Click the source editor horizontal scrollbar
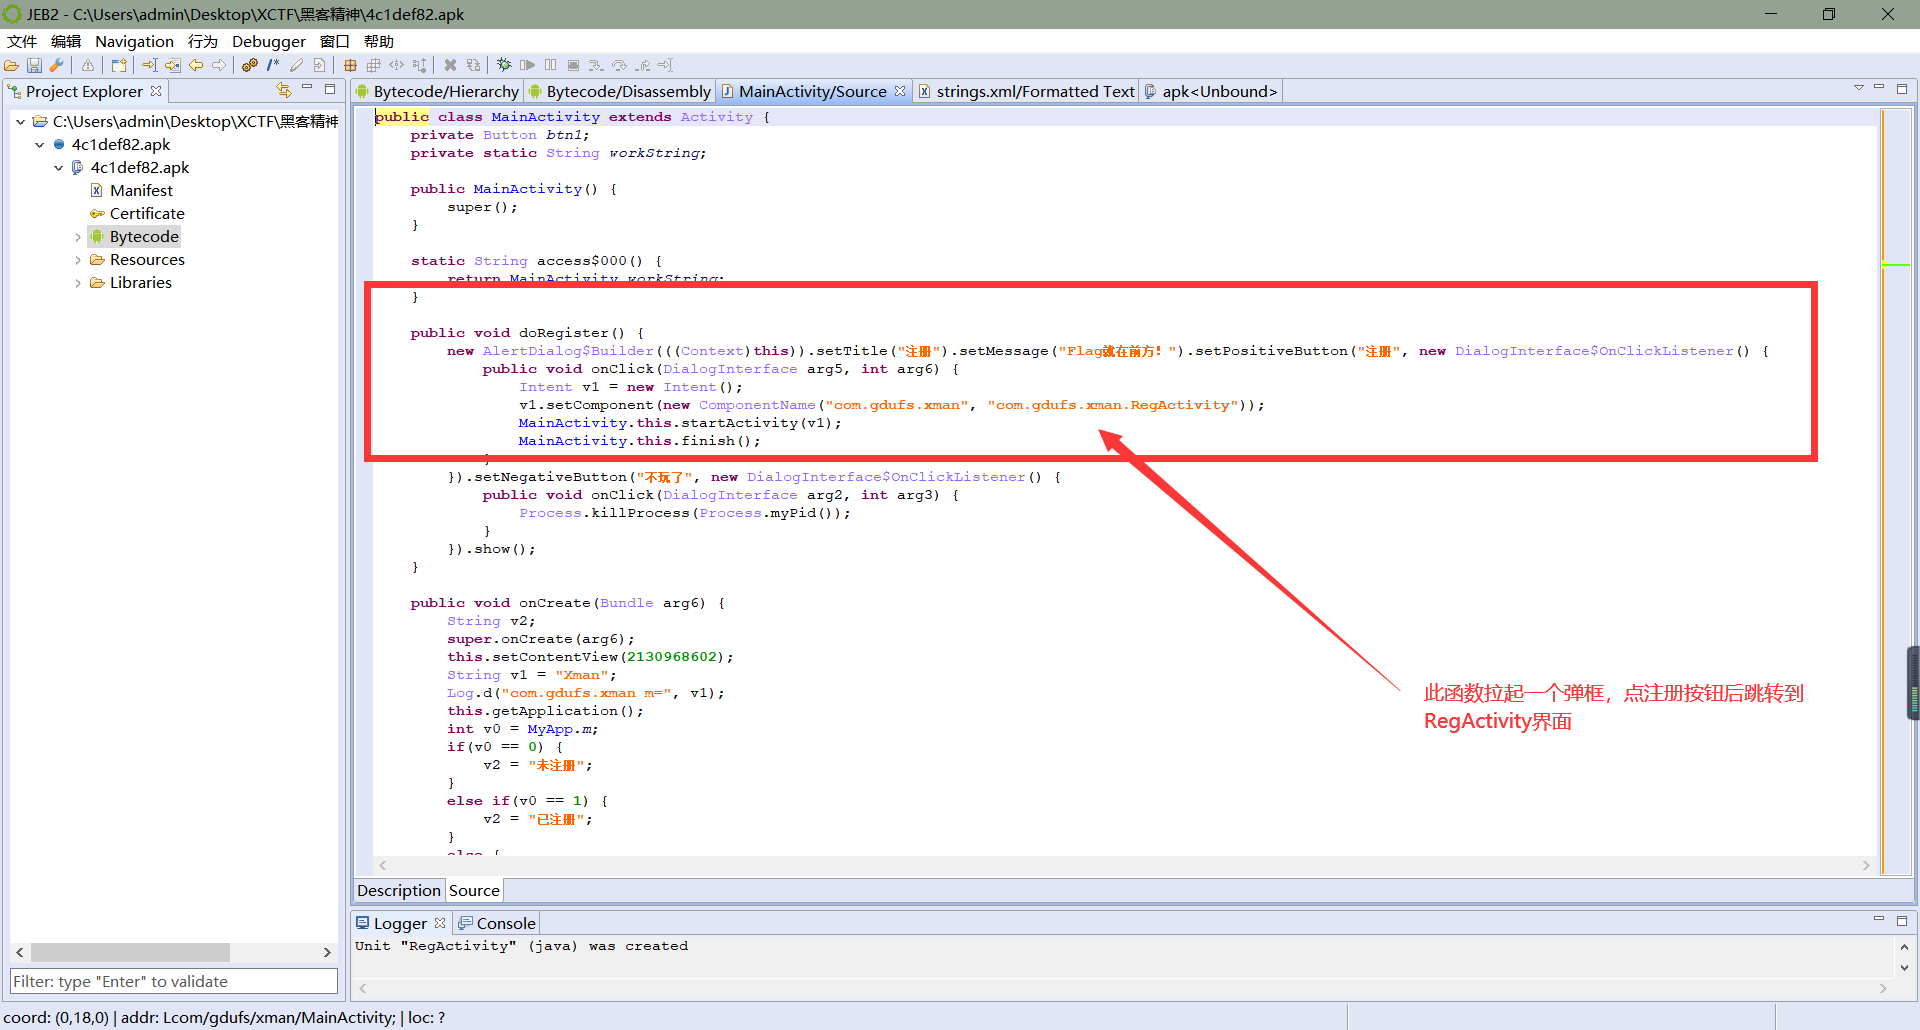Screen dimensions: 1920x1030 (1124, 865)
